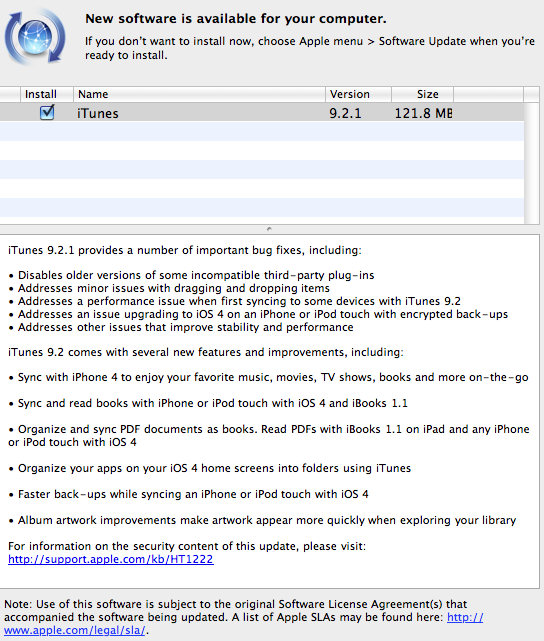Viewport: 544px width, 641px height.
Task: Click 'Addresses minor issues with dragging' bullet
Action: click(174, 288)
